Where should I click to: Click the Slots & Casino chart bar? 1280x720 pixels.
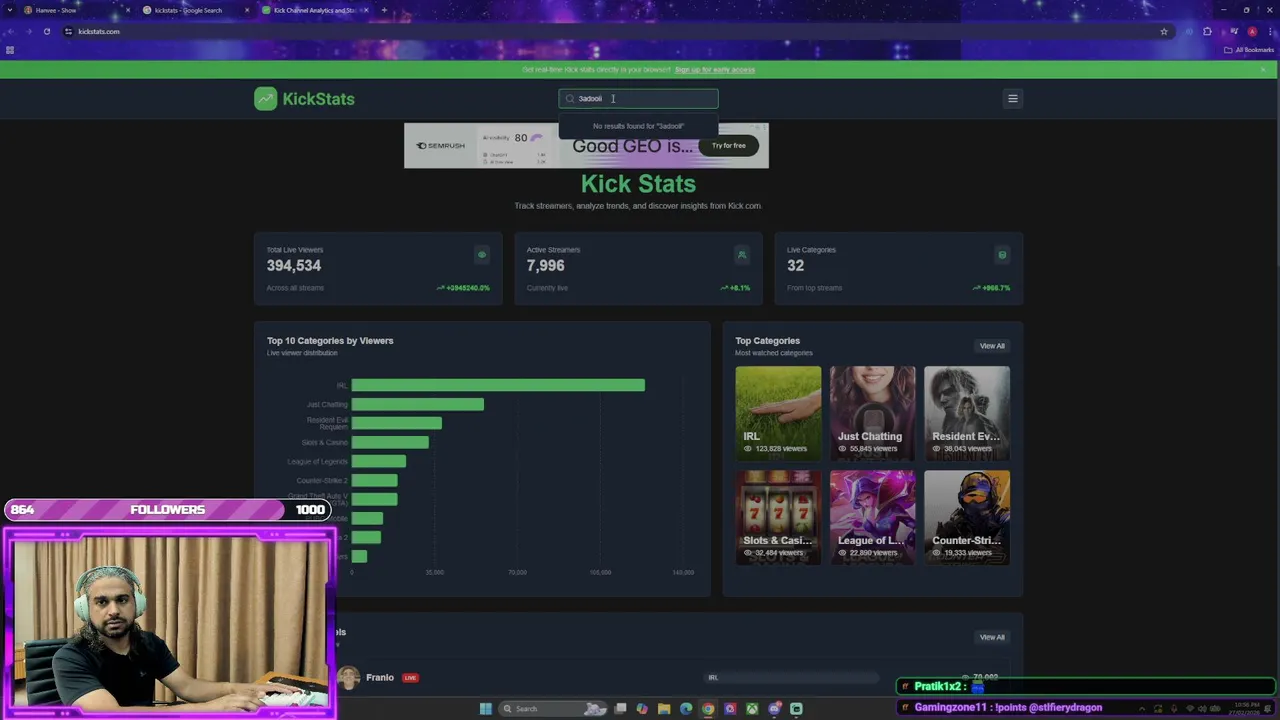coord(390,442)
